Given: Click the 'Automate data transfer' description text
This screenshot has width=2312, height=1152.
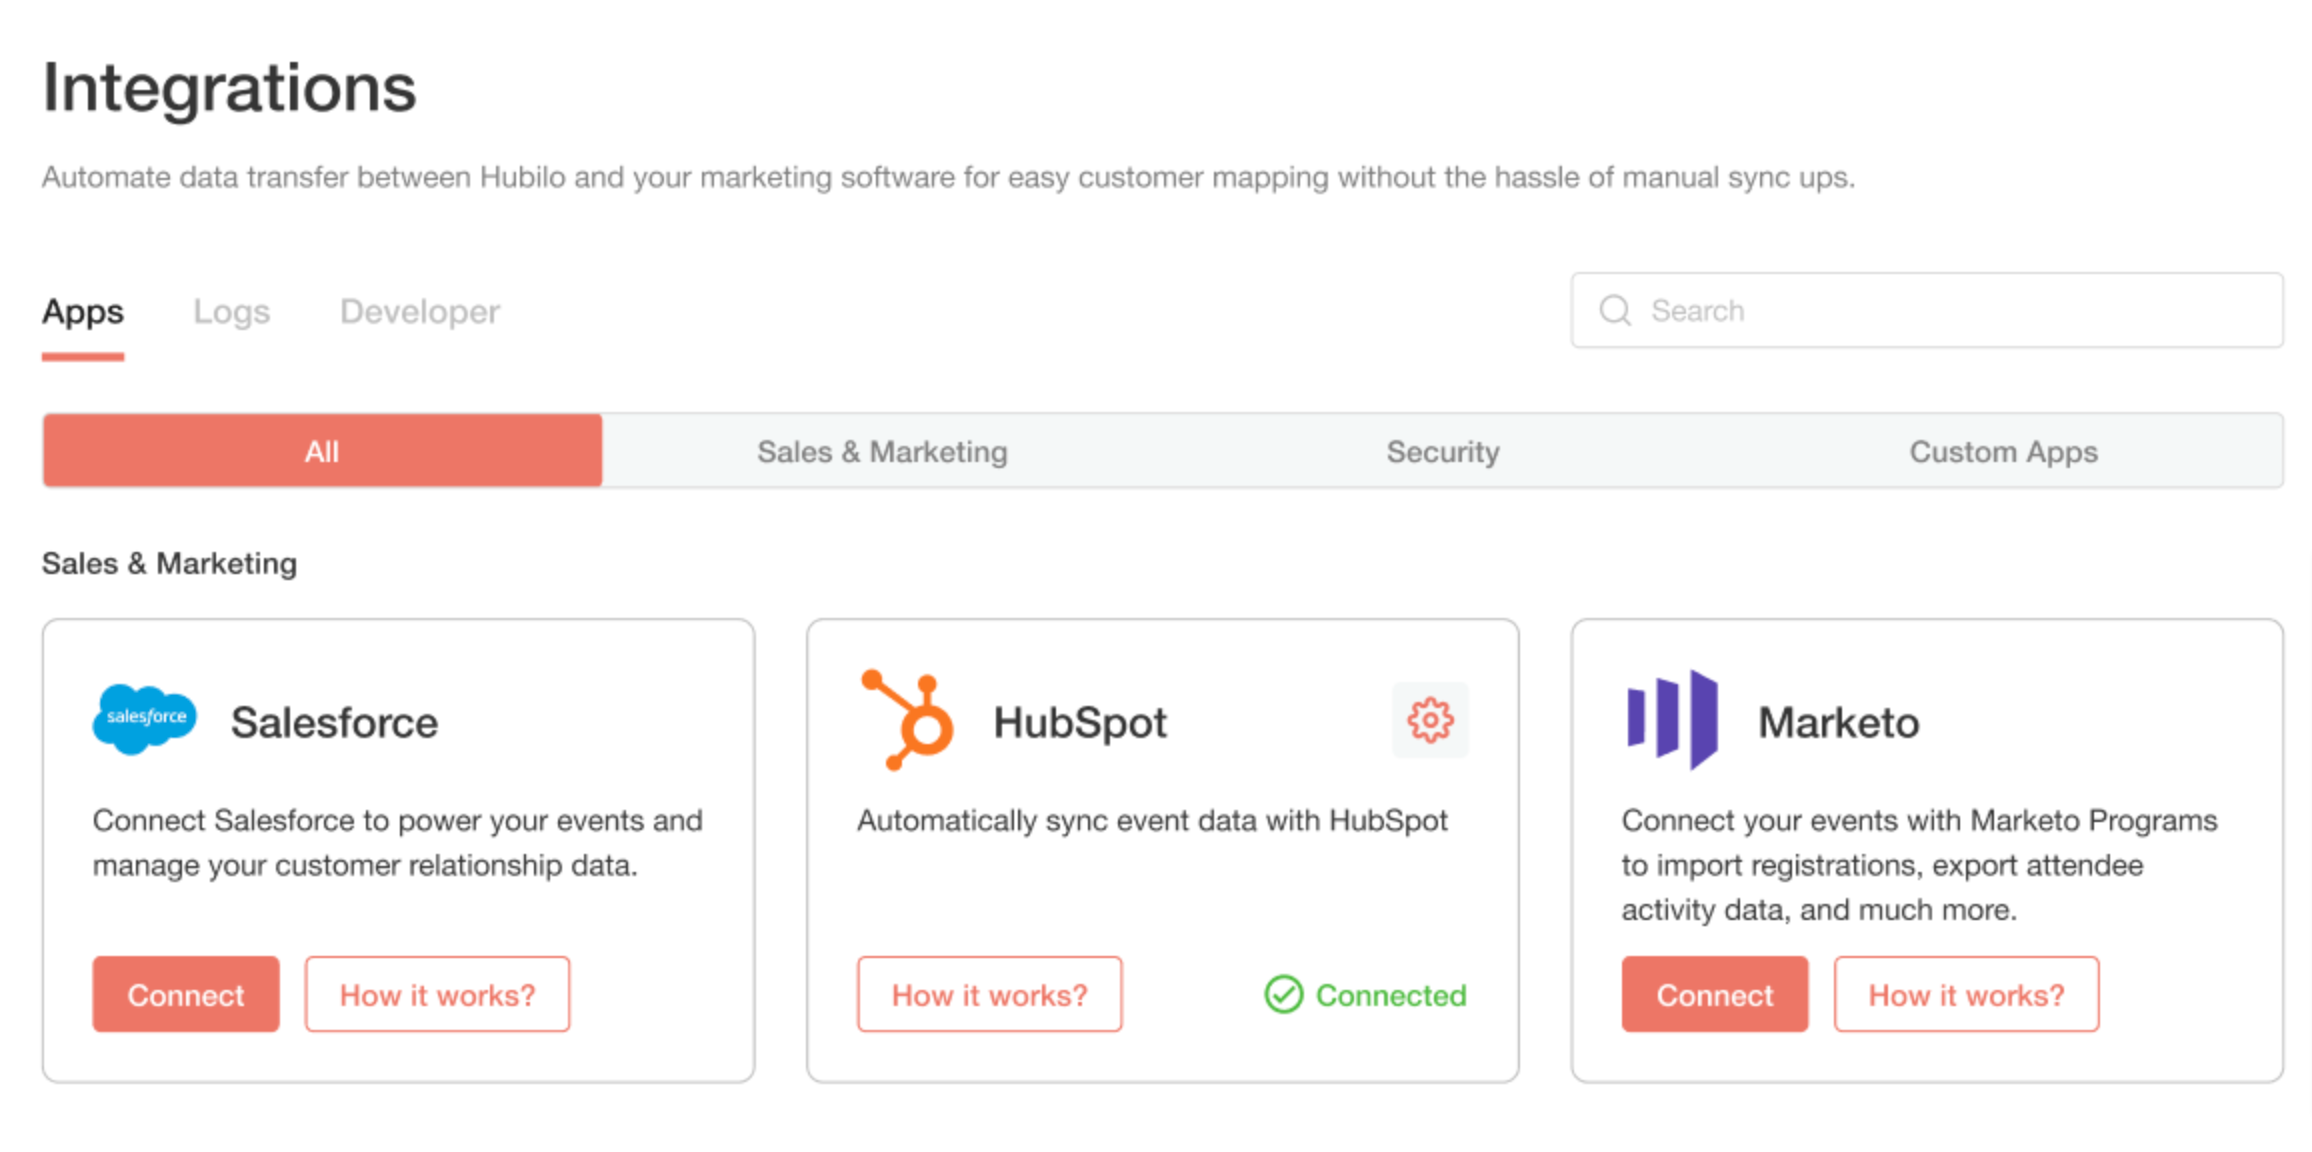Looking at the screenshot, I should pyautogui.click(x=948, y=177).
